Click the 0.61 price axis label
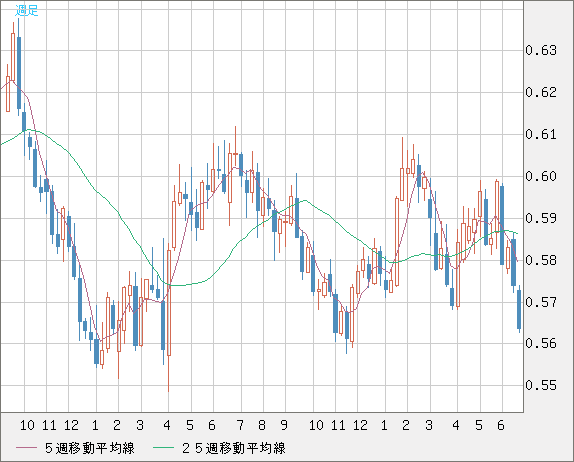 coord(541,134)
